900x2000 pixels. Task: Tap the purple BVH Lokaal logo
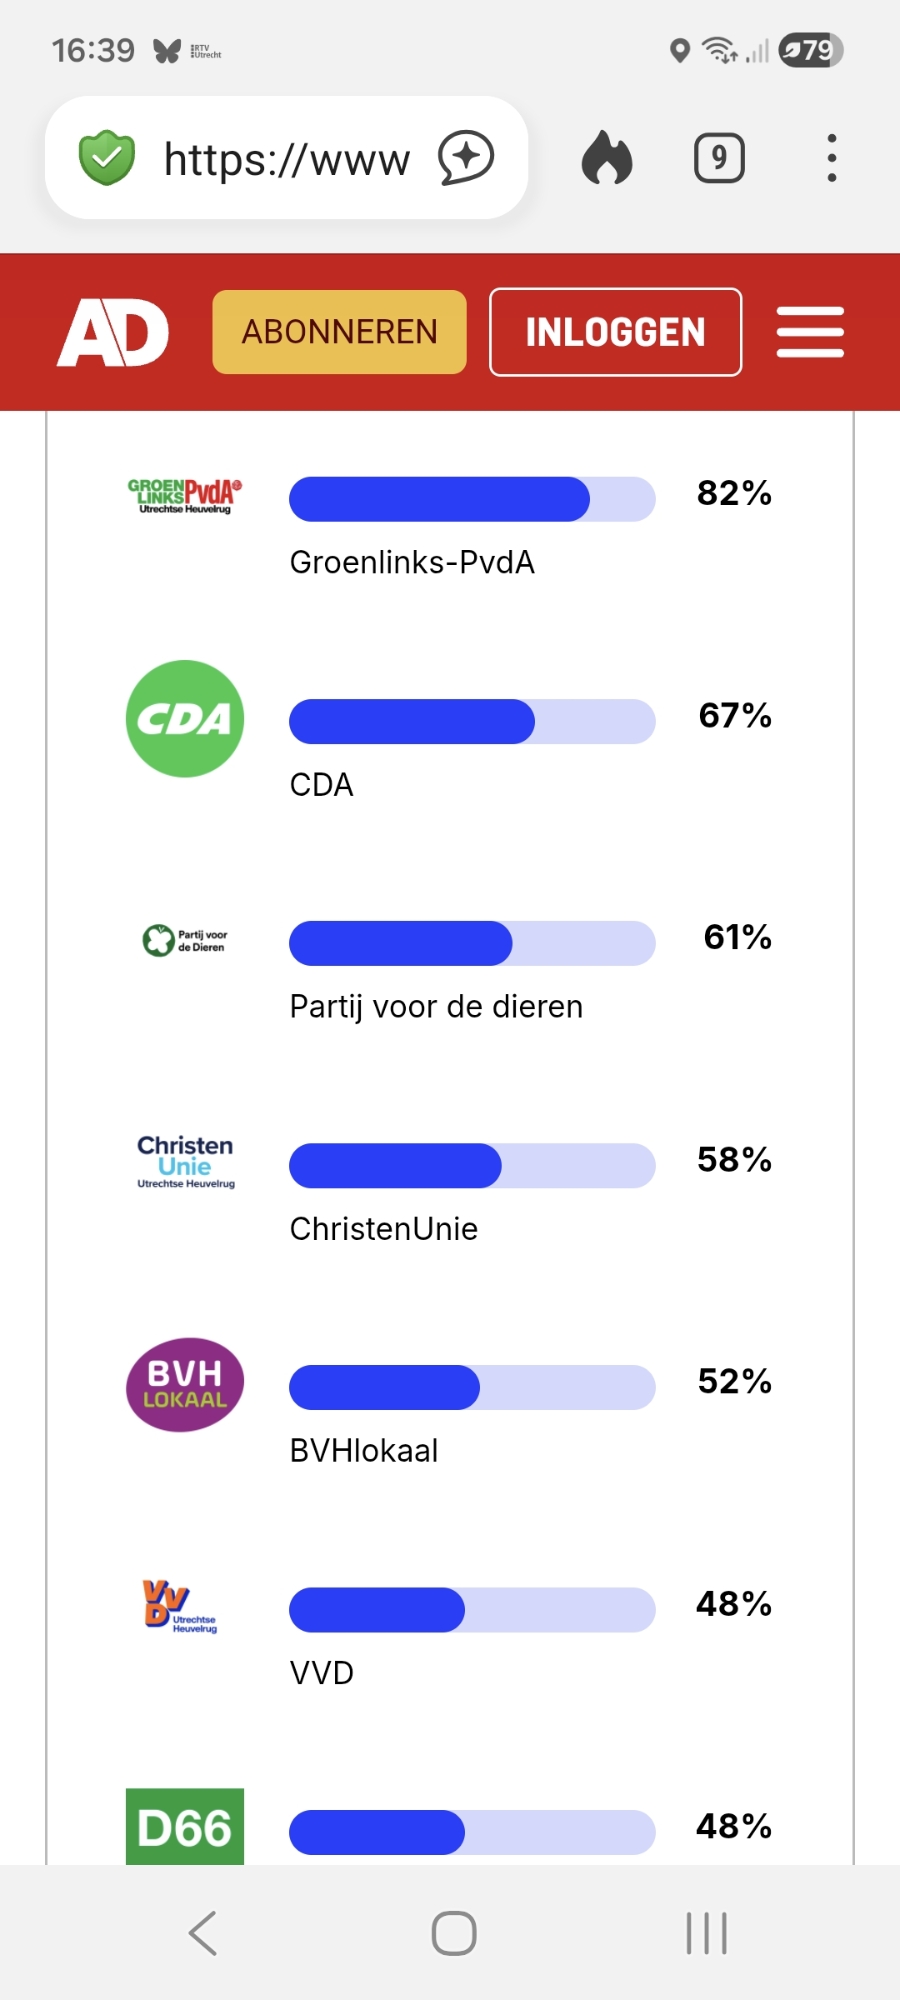coord(185,1385)
